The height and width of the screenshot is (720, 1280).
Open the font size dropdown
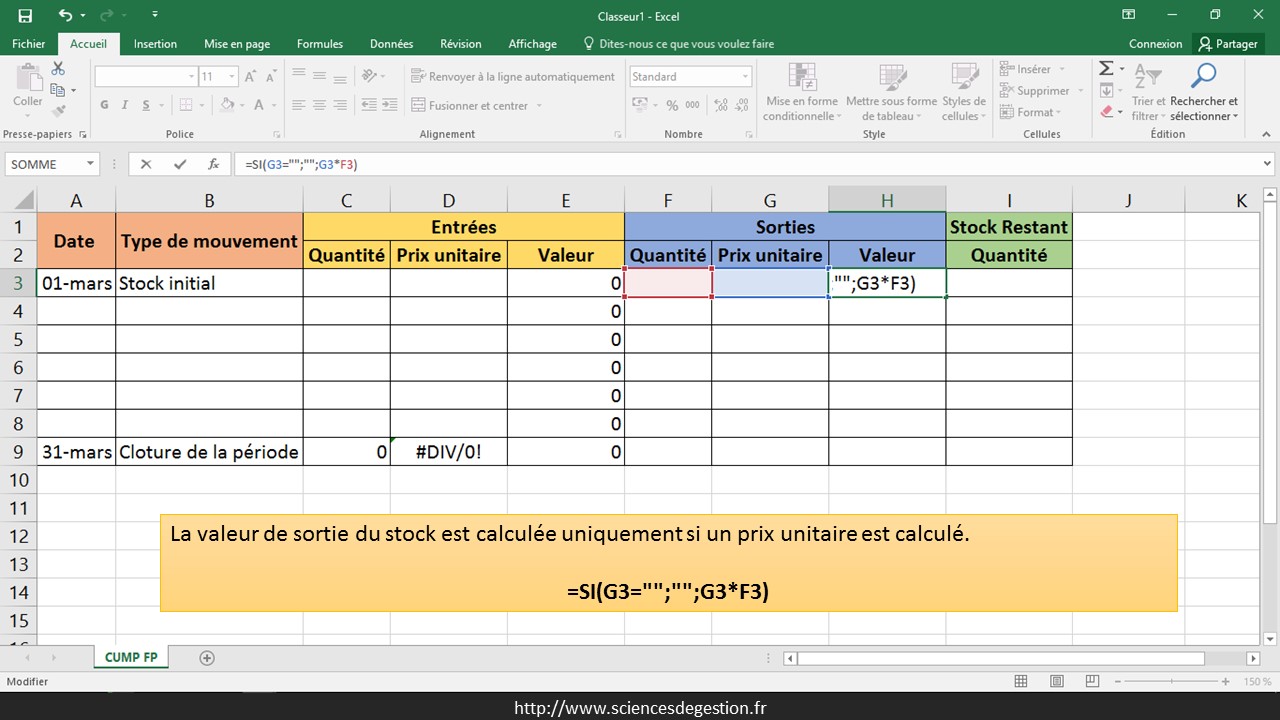tap(232, 77)
